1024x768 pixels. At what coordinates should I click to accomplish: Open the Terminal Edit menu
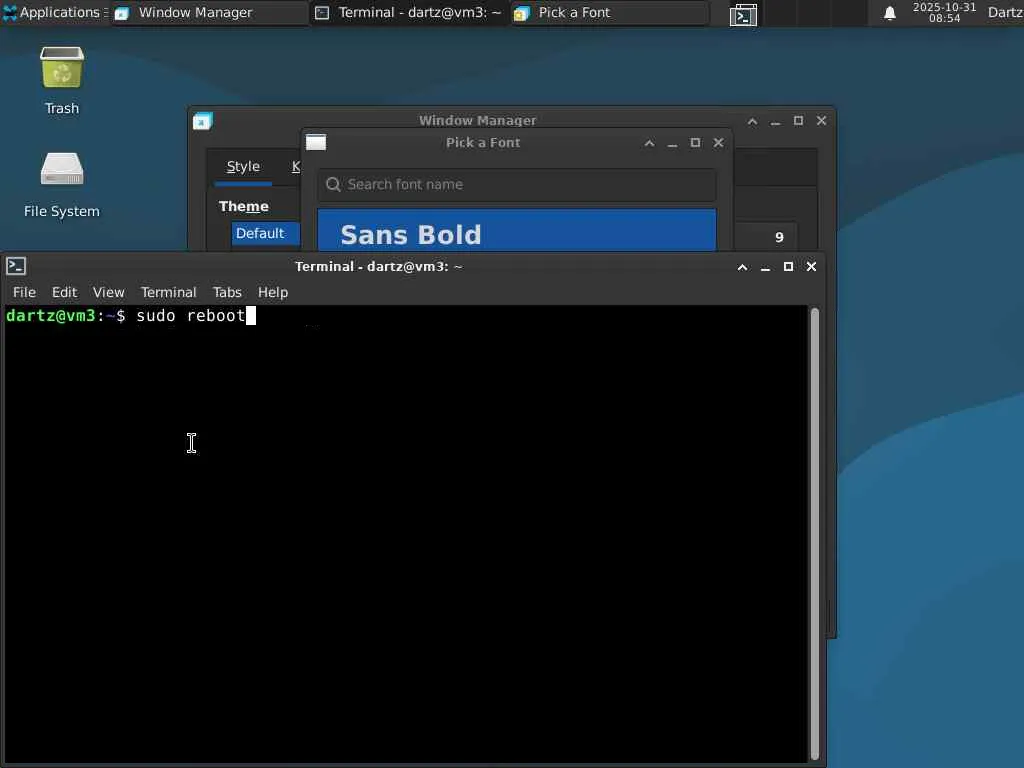tap(65, 292)
